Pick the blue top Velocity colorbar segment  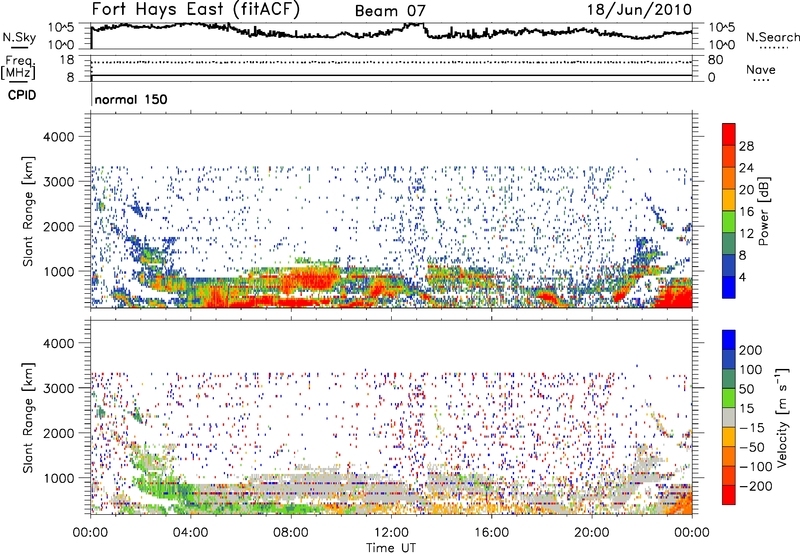(729, 340)
